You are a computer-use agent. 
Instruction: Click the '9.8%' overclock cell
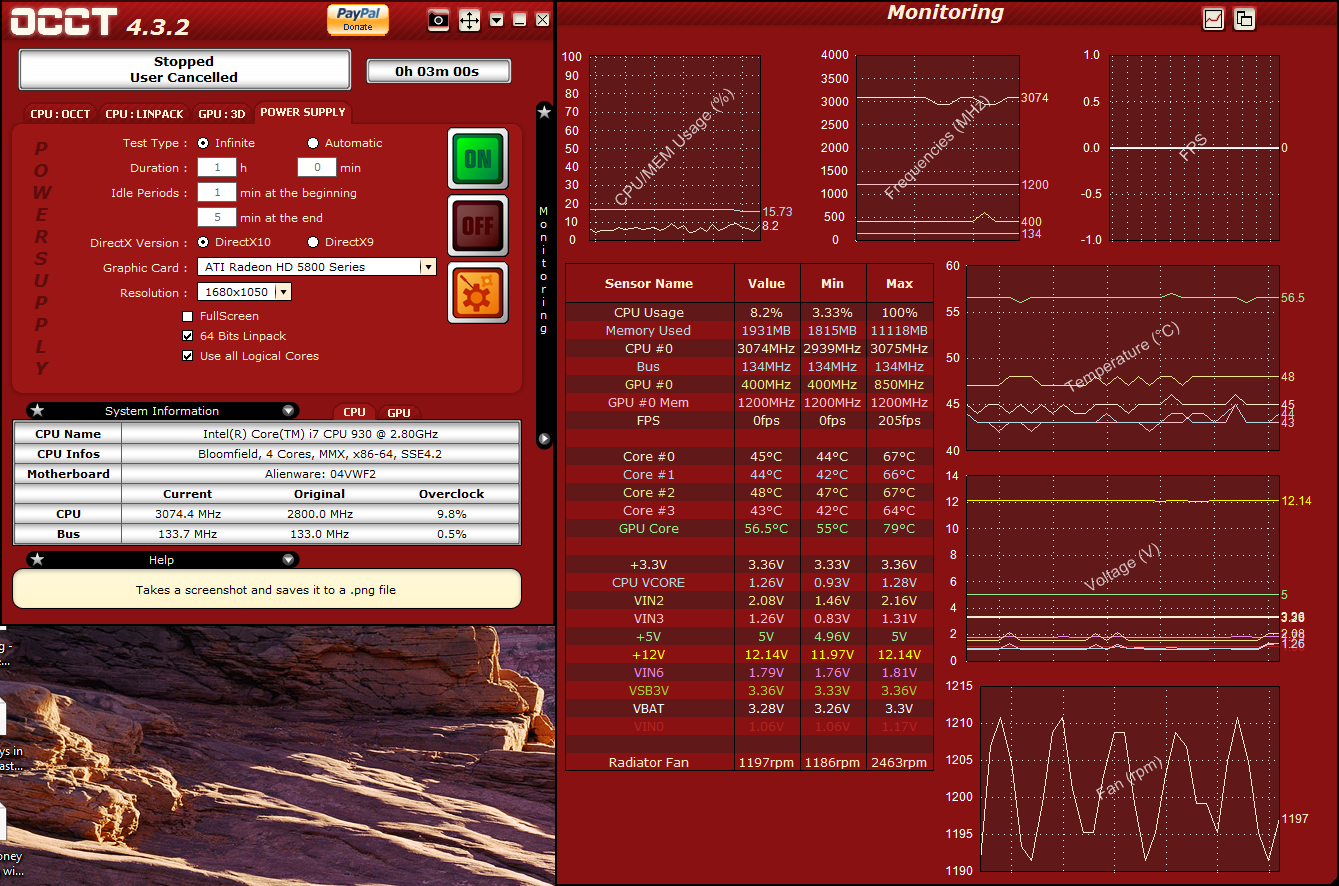(x=452, y=514)
